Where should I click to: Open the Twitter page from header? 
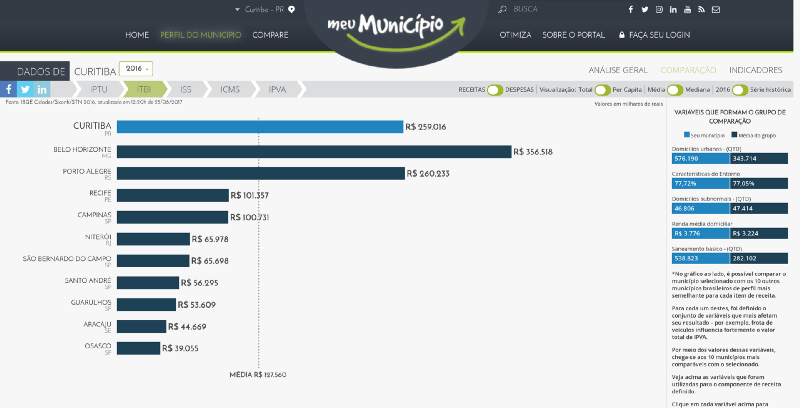[645, 9]
